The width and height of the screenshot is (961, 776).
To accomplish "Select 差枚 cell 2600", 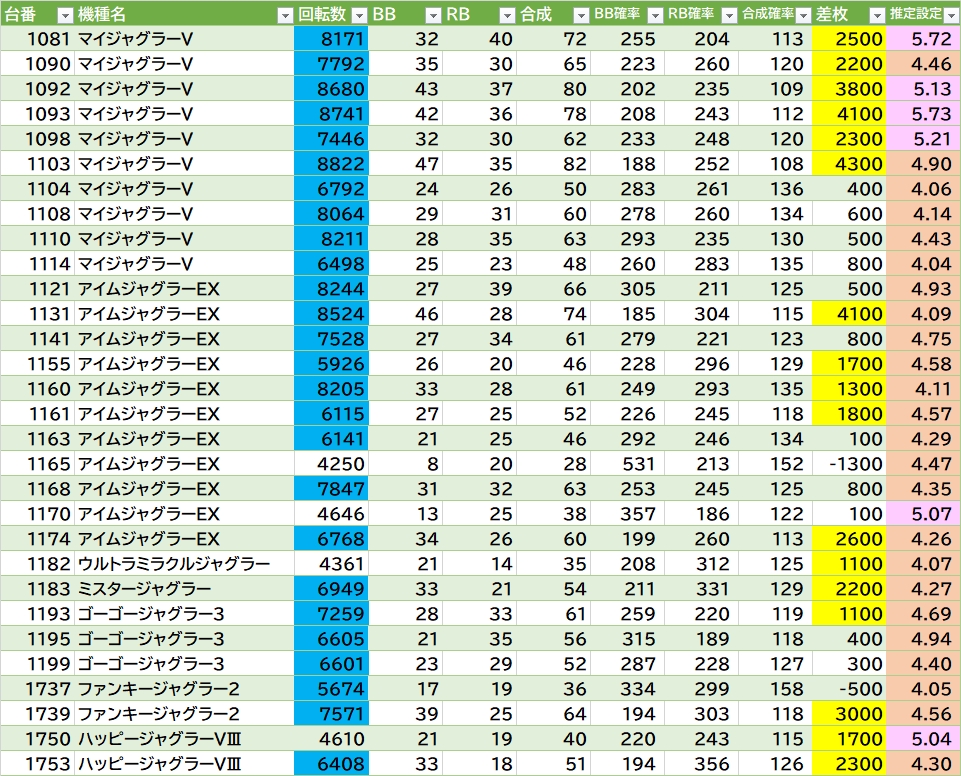I will (x=849, y=539).
